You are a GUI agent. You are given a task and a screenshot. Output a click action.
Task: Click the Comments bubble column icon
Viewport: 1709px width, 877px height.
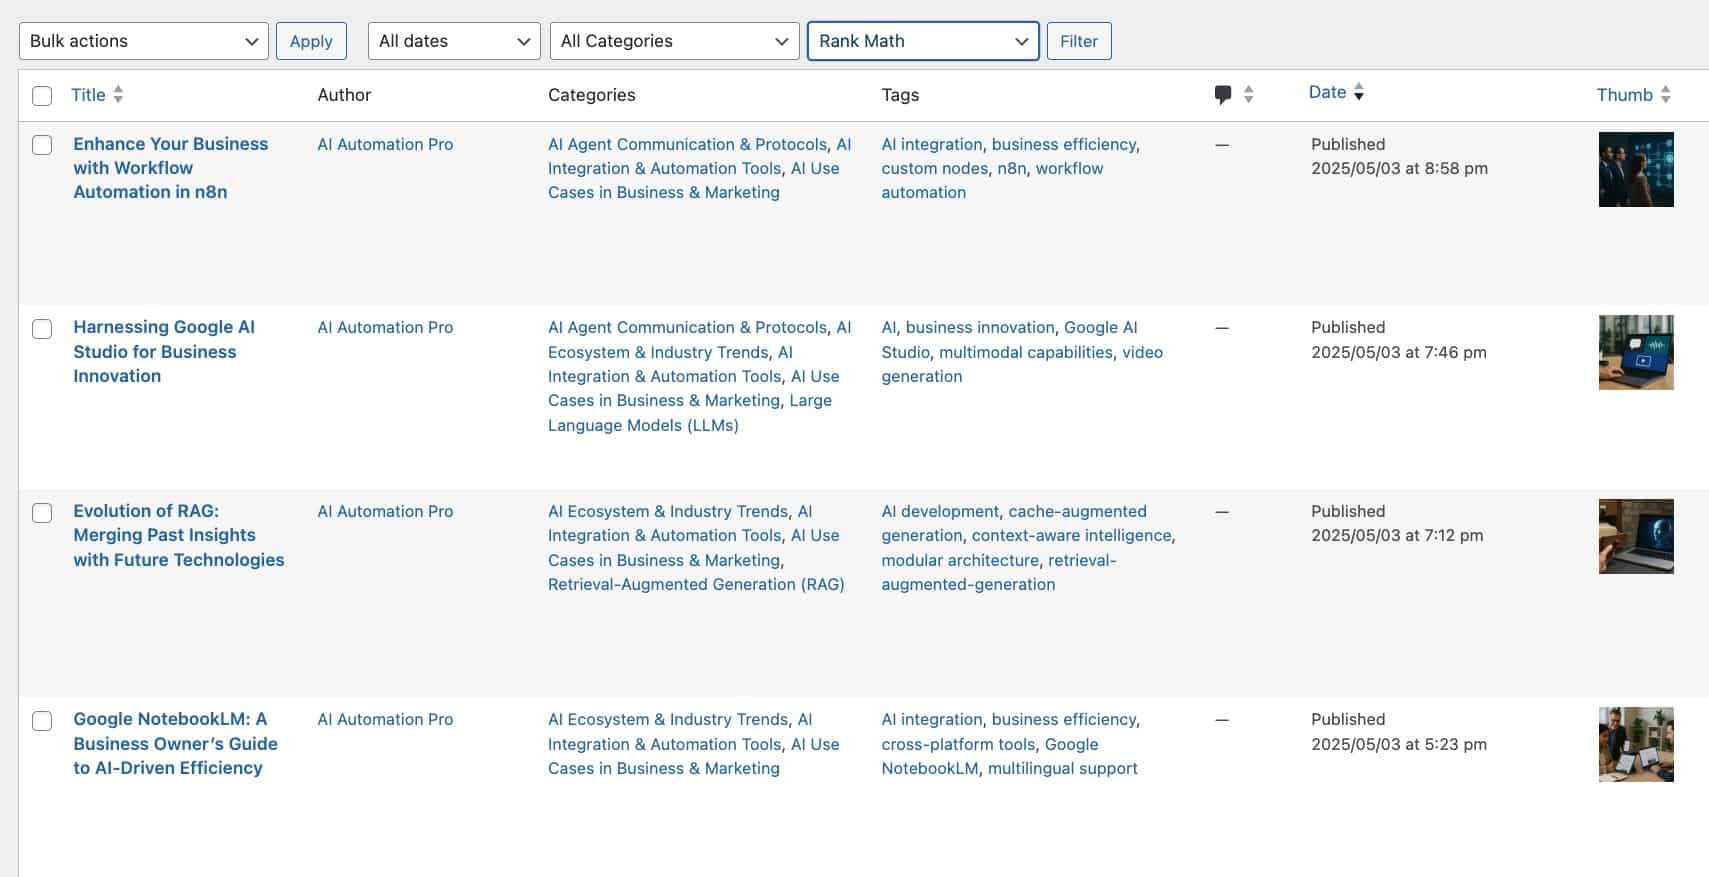tap(1222, 95)
